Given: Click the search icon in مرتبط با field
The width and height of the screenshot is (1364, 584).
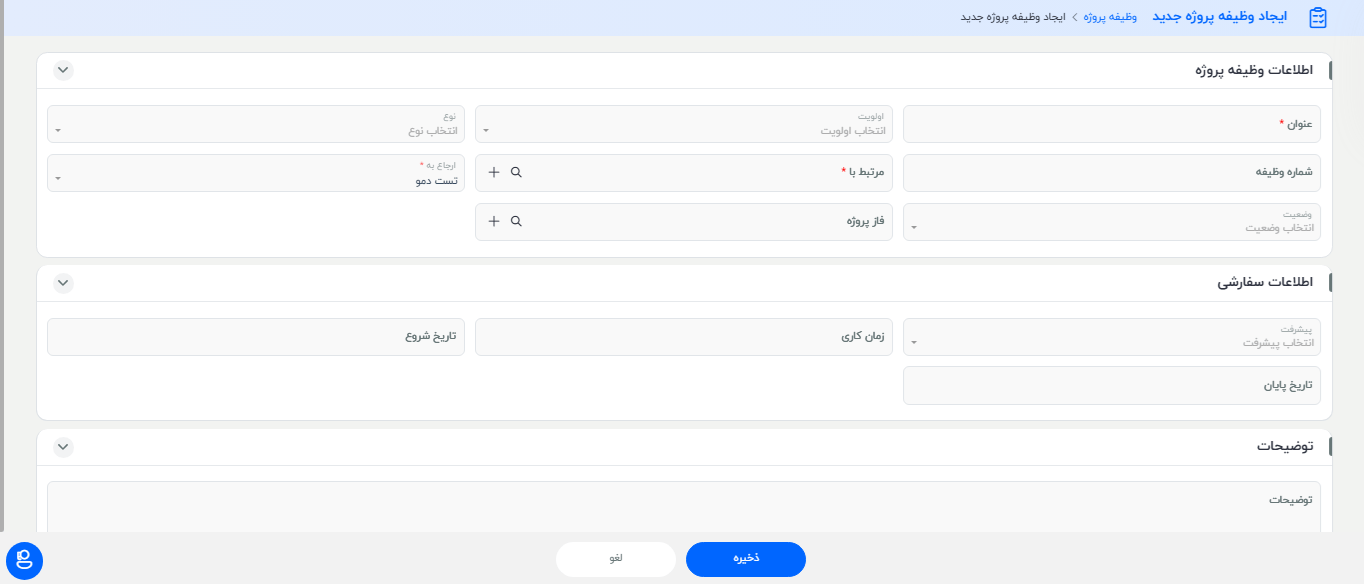Looking at the screenshot, I should coord(514,172).
